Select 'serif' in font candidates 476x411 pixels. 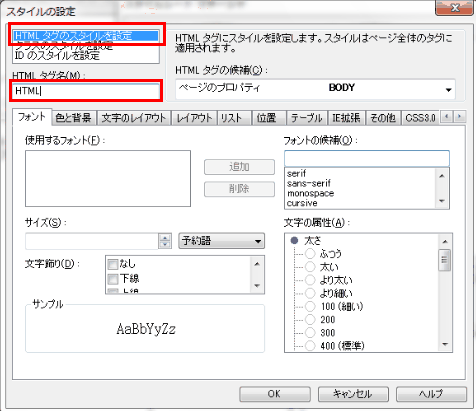click(x=361, y=173)
